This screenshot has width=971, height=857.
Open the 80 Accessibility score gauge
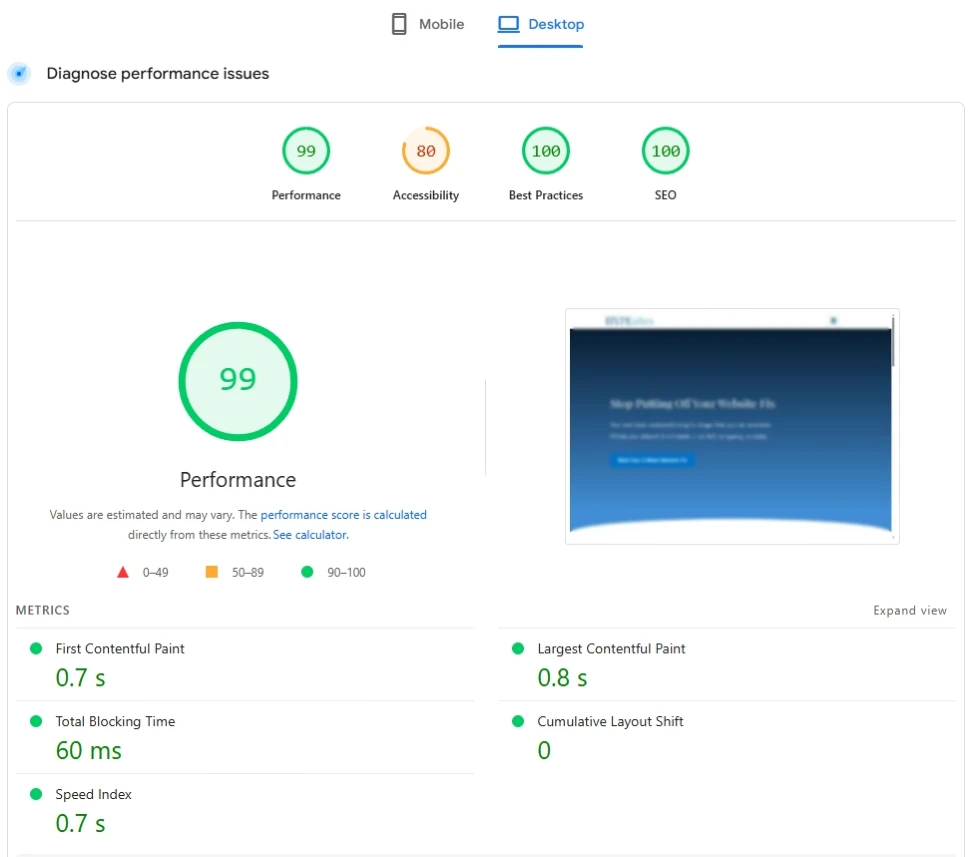coord(425,150)
